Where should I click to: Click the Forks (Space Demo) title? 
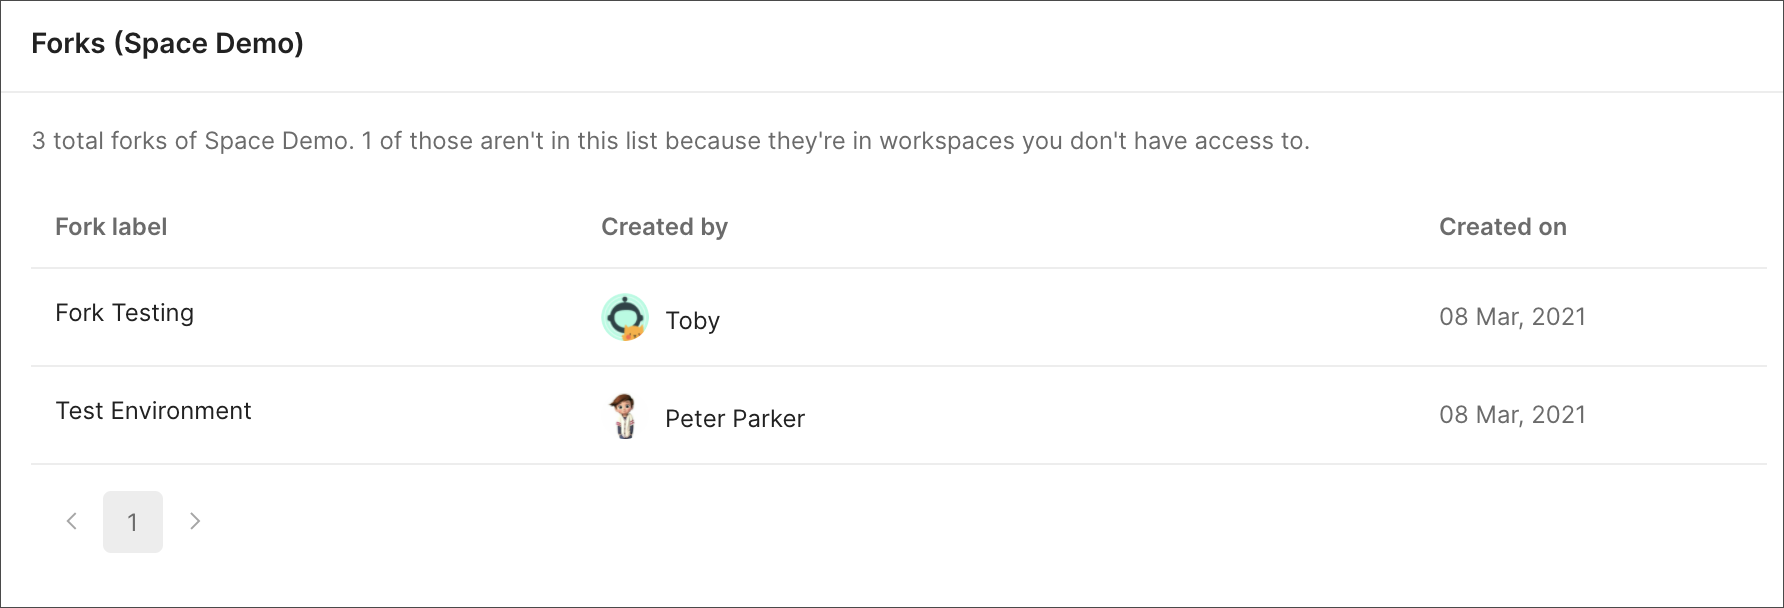[167, 44]
